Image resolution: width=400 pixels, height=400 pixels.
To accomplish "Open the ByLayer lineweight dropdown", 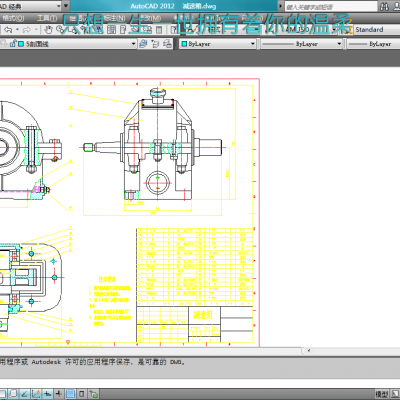I will (x=374, y=44).
